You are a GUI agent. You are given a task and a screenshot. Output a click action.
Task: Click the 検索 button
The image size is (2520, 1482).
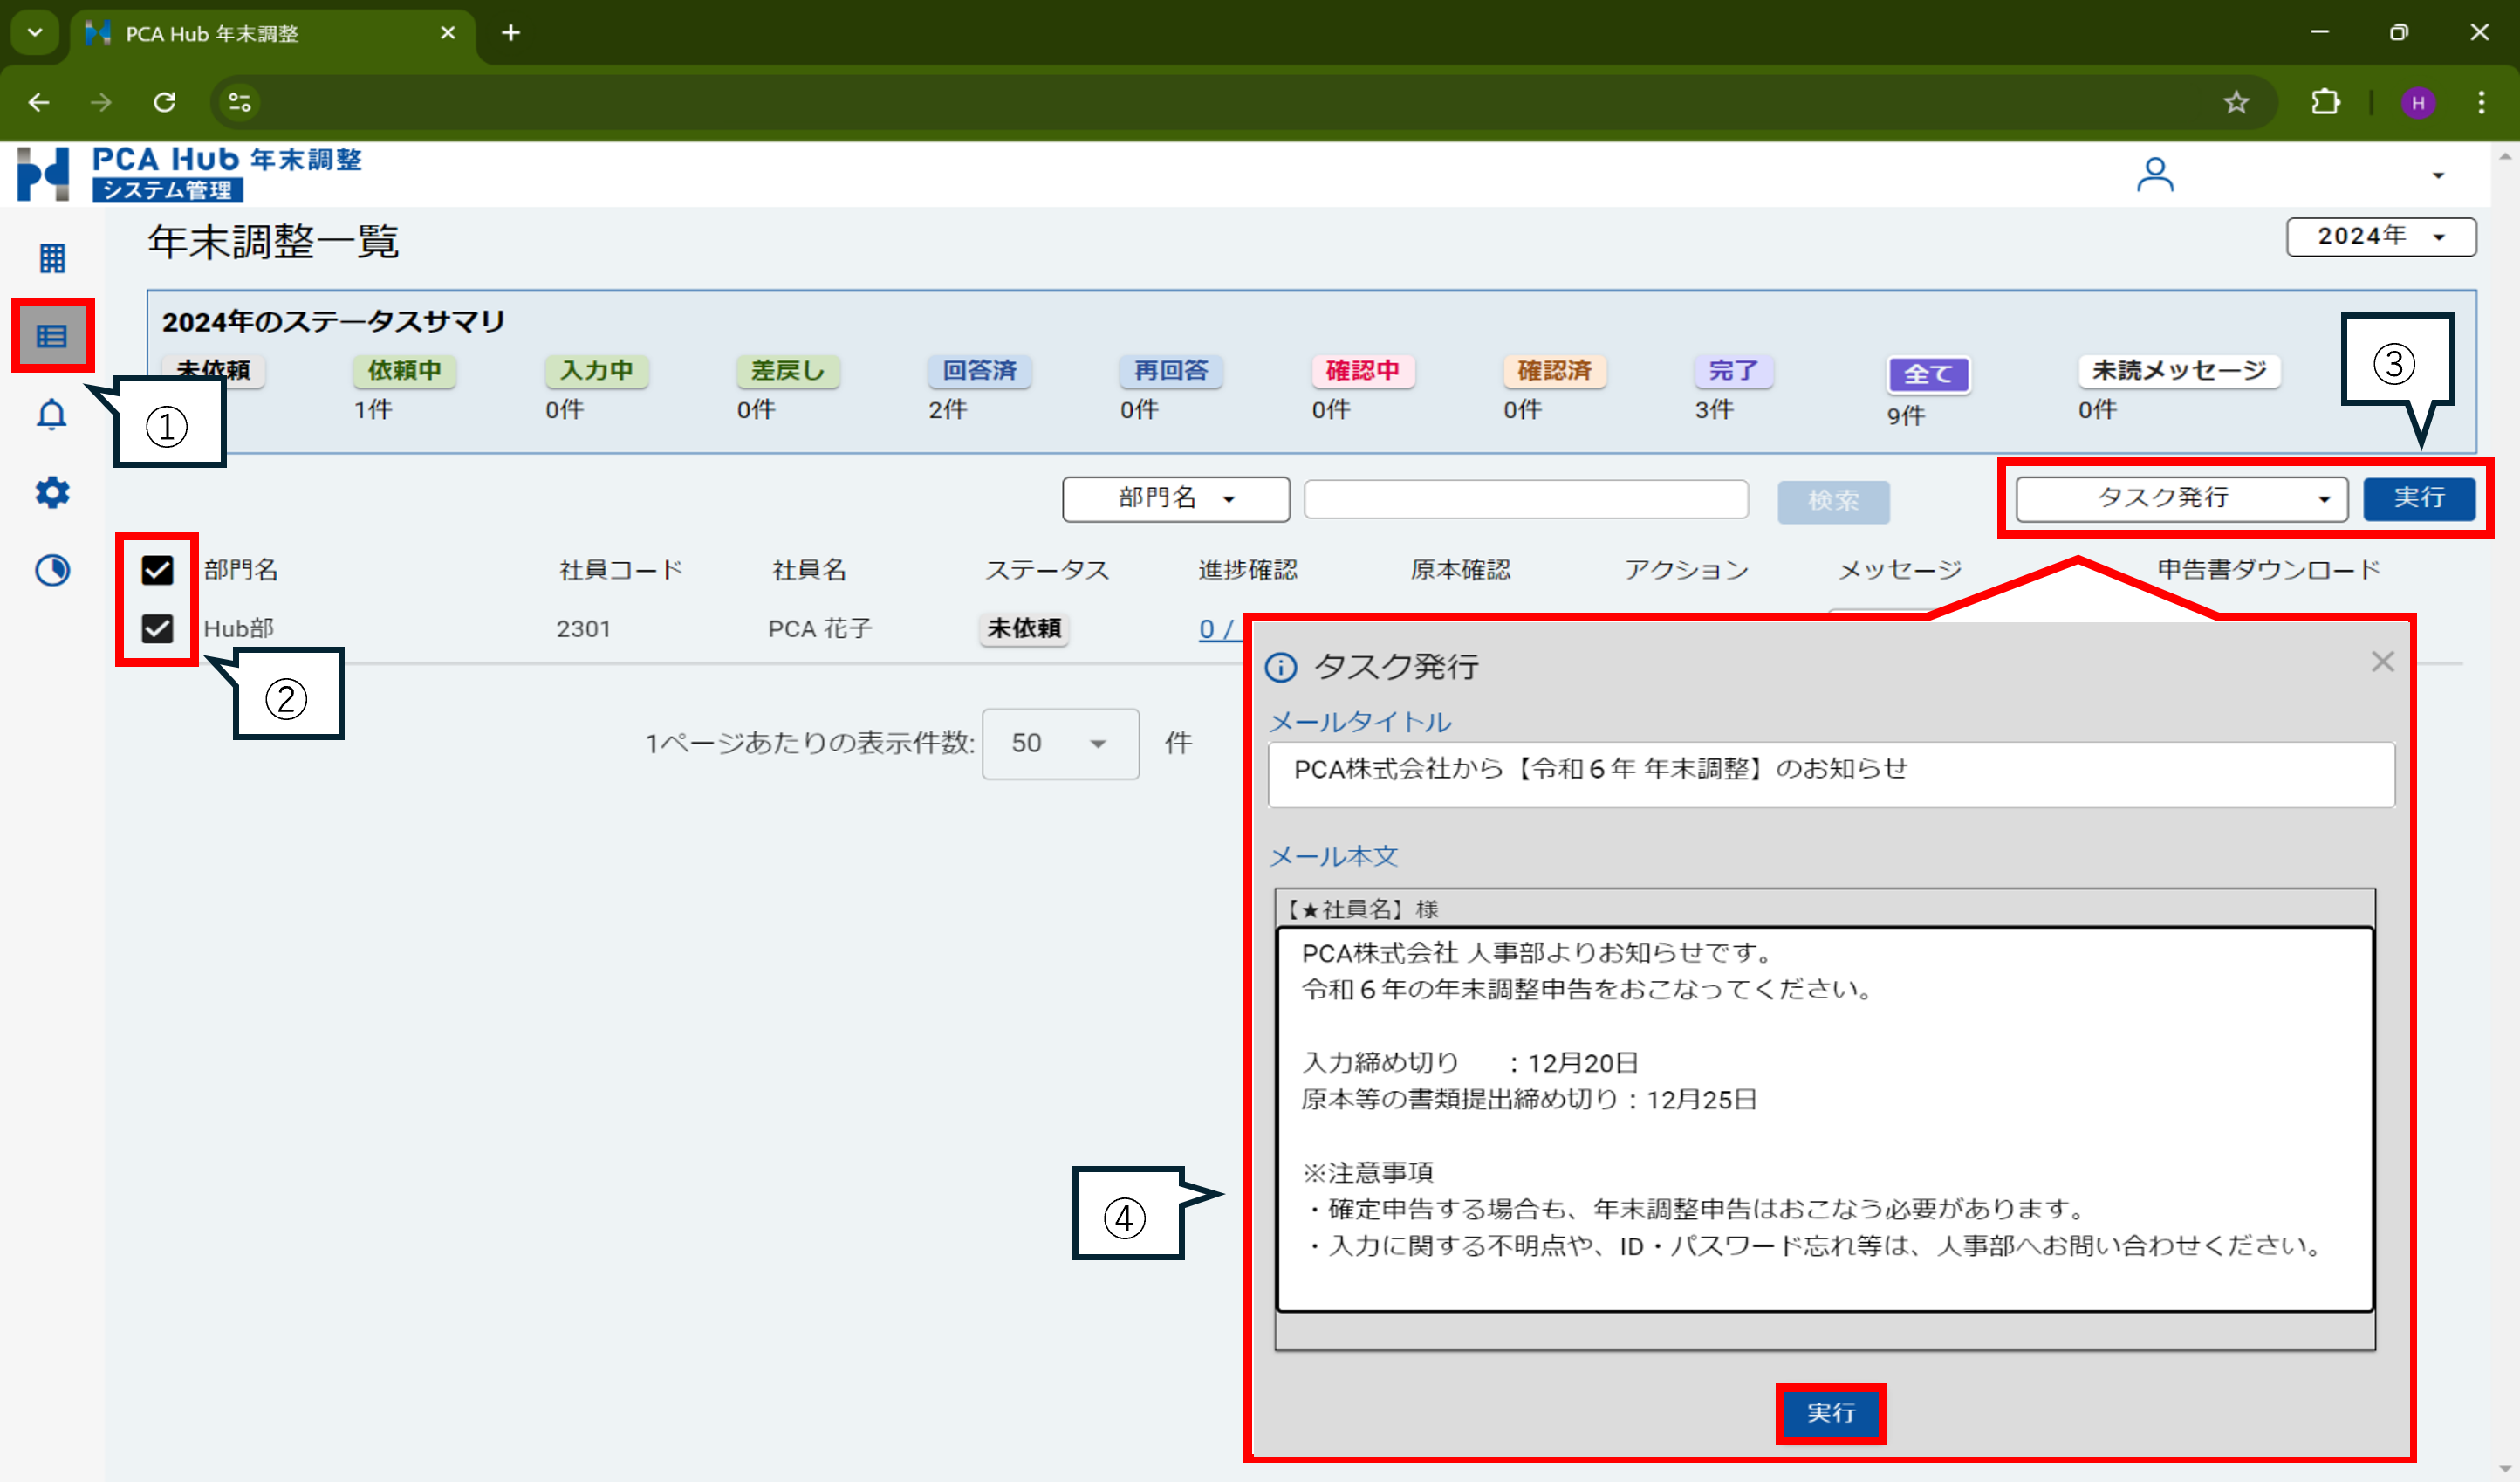tap(1833, 500)
